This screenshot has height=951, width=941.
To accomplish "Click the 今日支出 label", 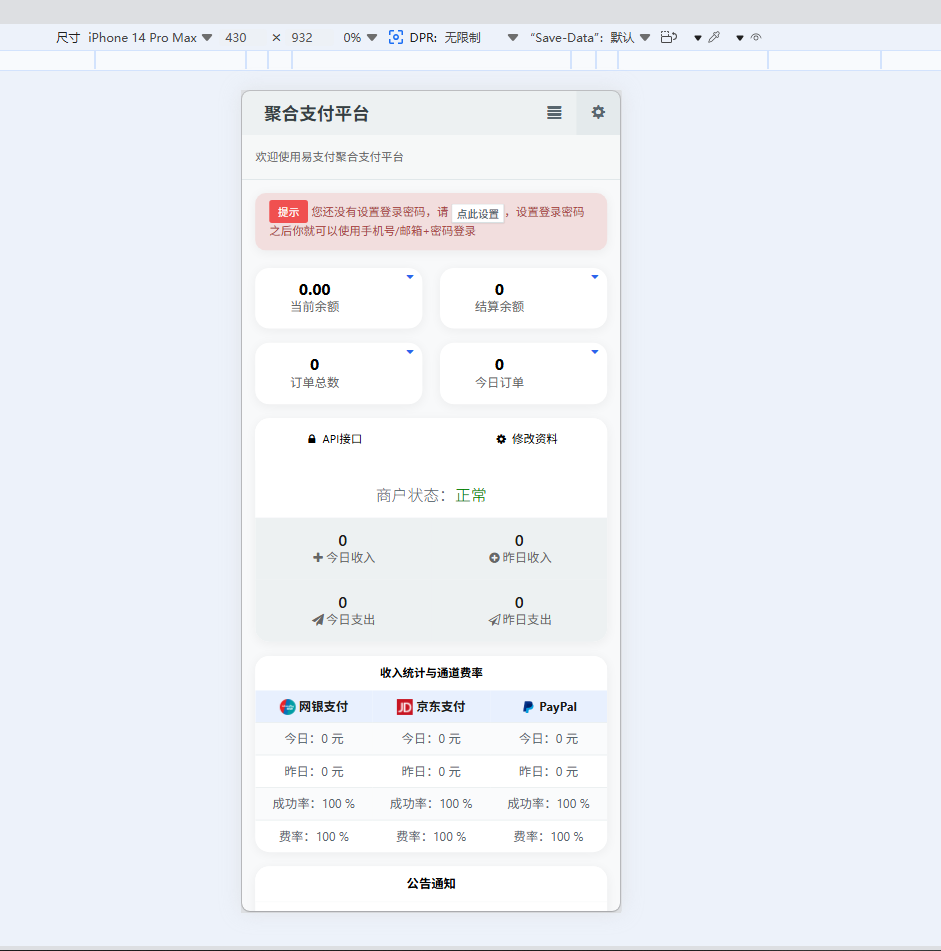I will pyautogui.click(x=351, y=620).
